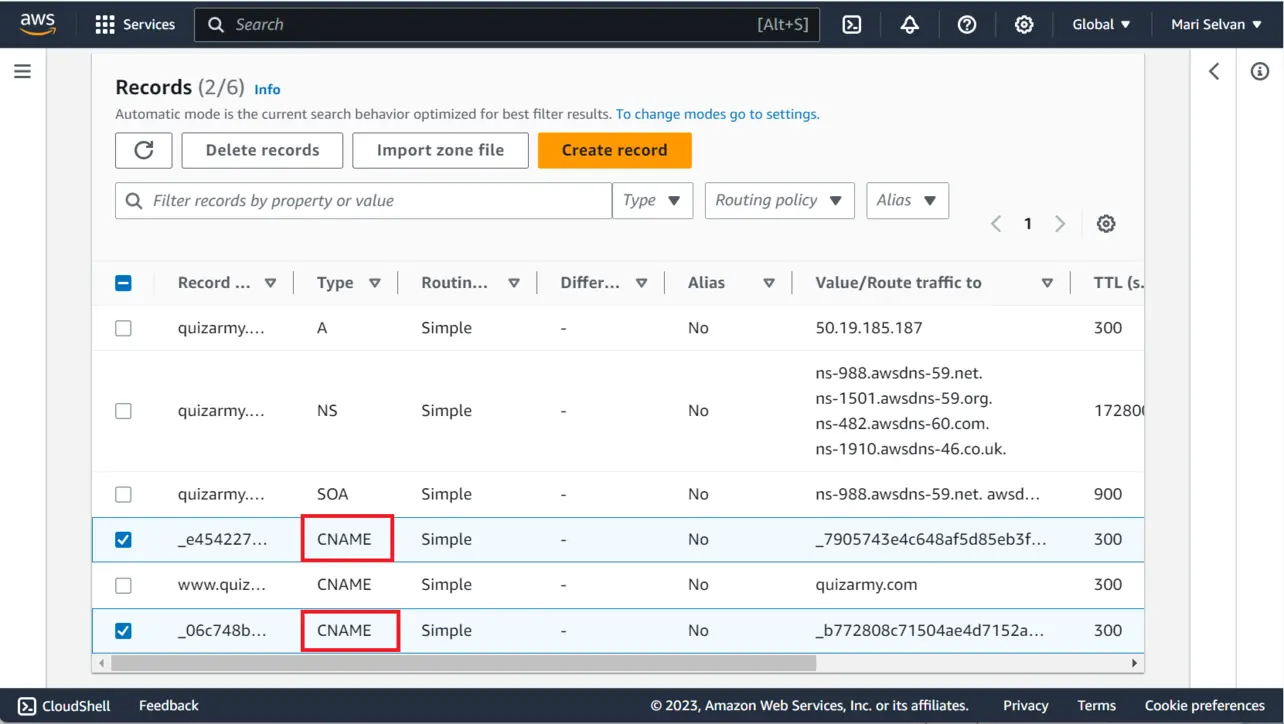Viewport: 1284px width, 724px height.
Task: Click page number 1
Action: (1027, 224)
